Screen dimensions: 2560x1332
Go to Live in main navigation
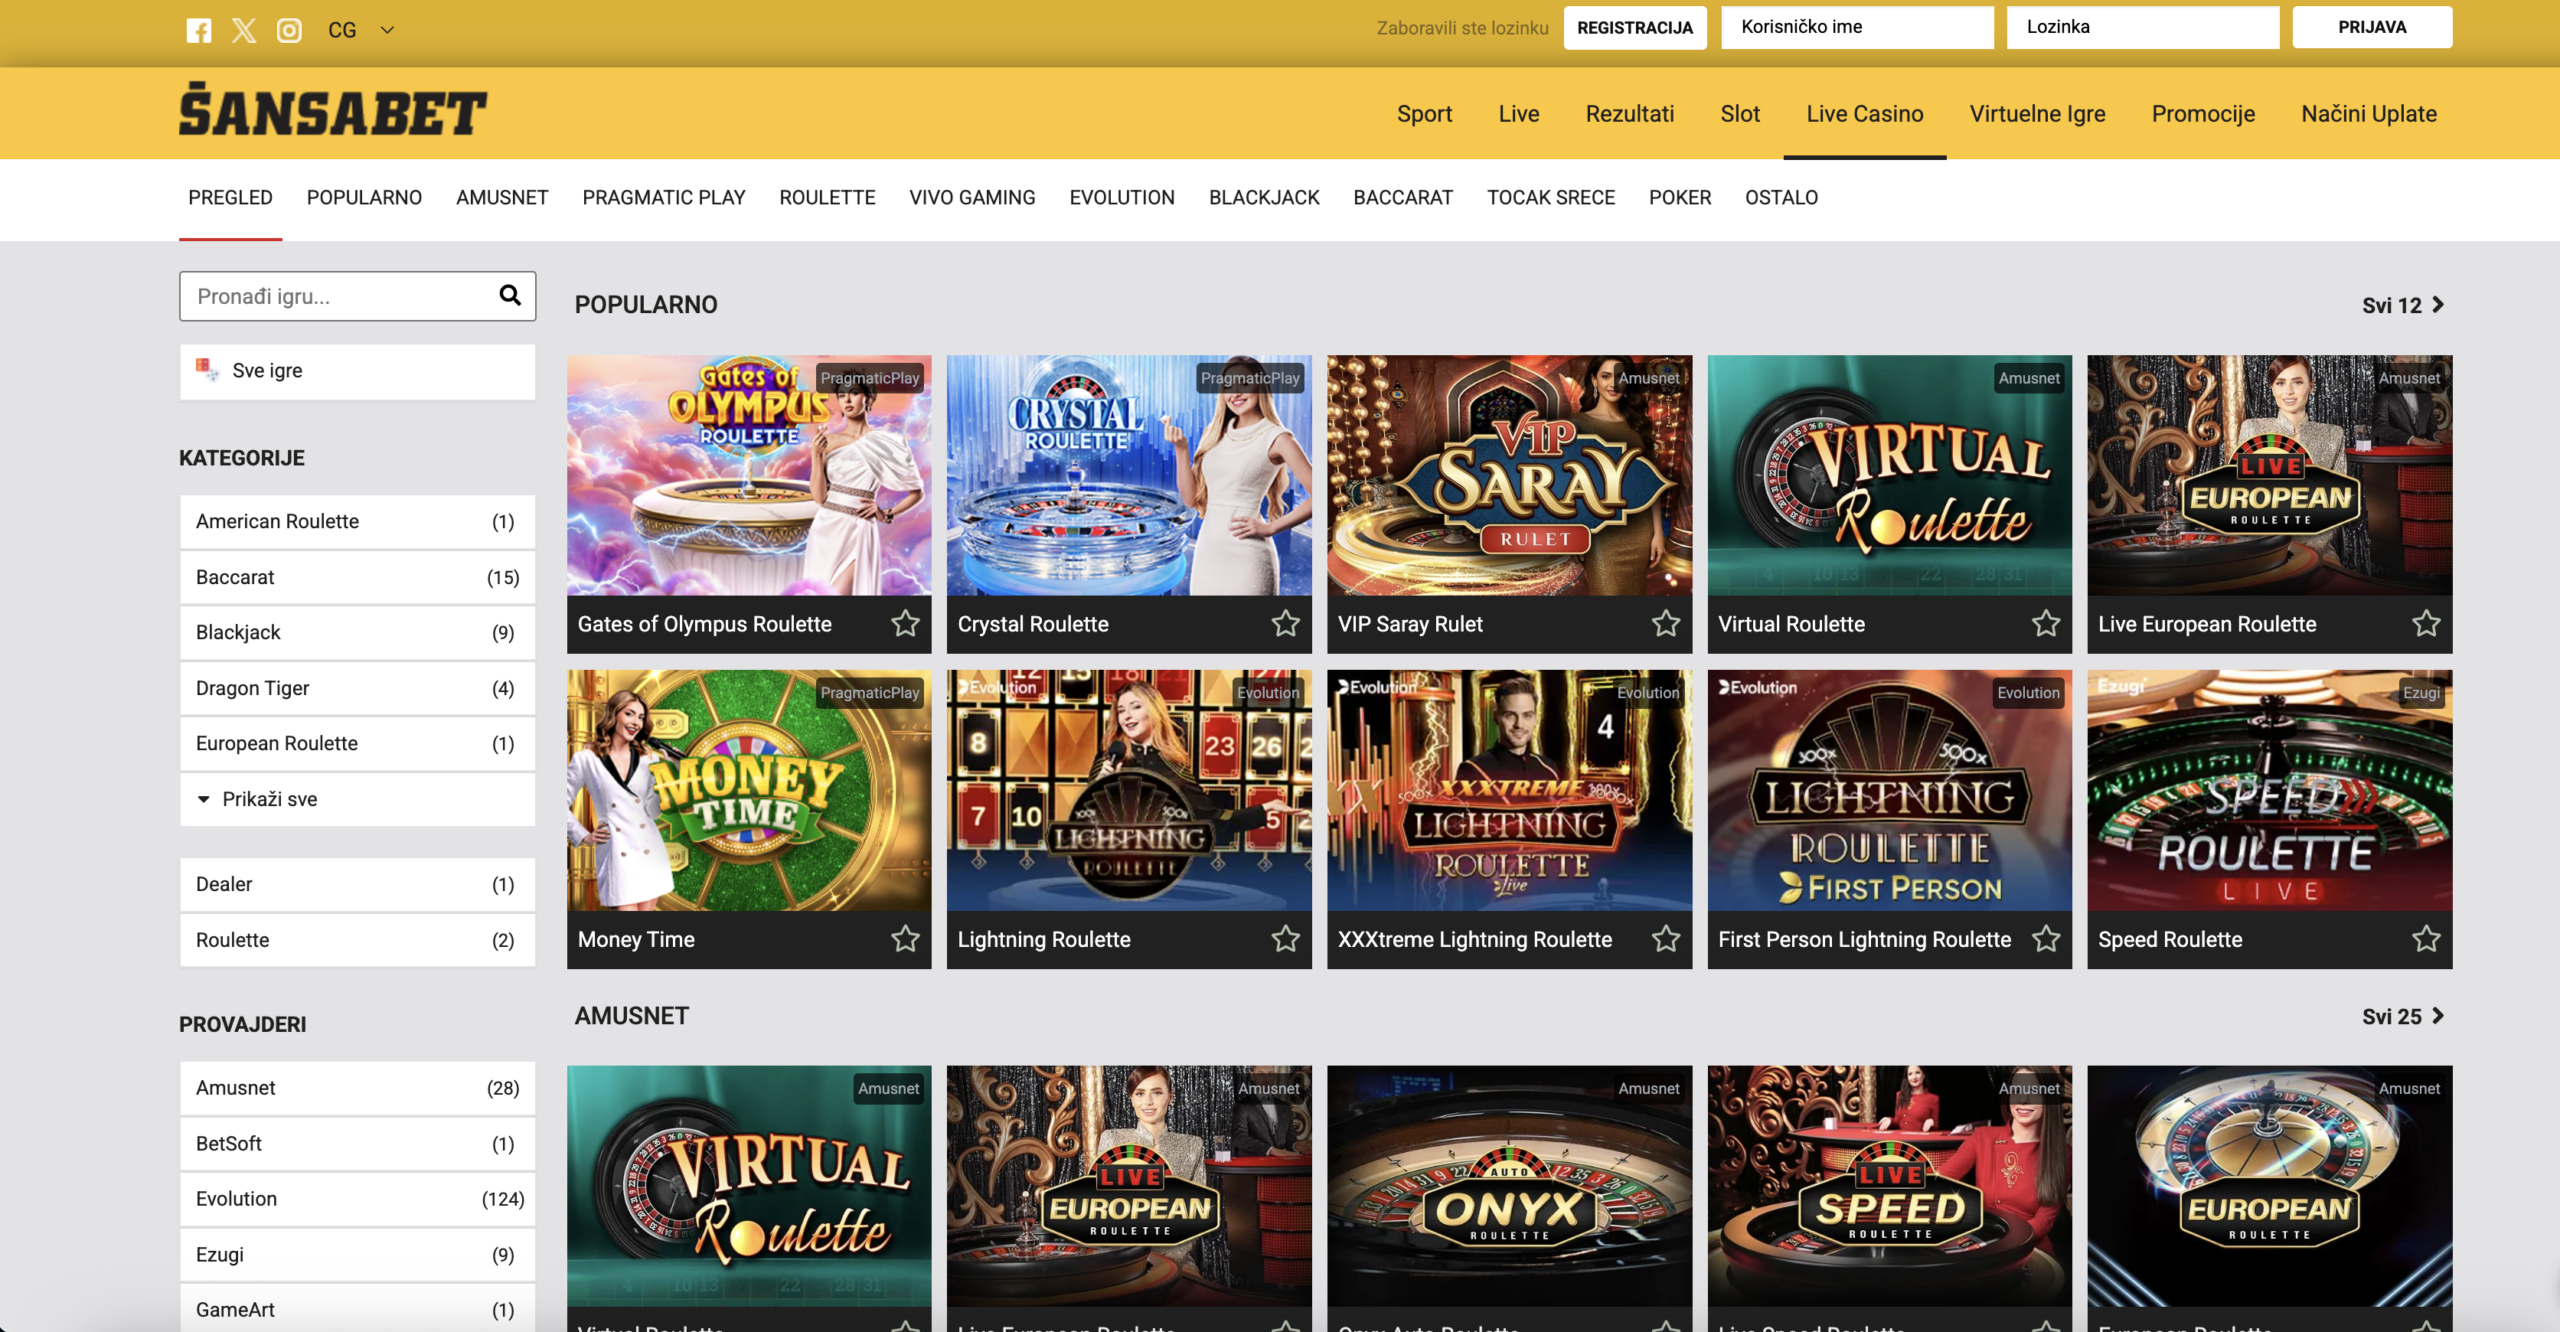[x=1519, y=114]
